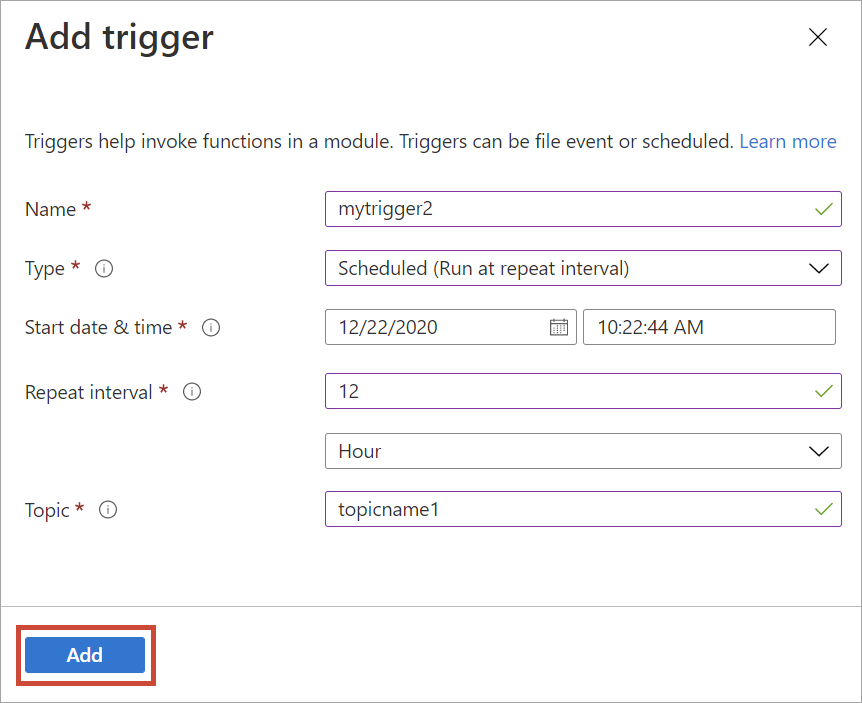Click the info icon next to Topic
Image resolution: width=862 pixels, height=703 pixels.
click(108, 510)
